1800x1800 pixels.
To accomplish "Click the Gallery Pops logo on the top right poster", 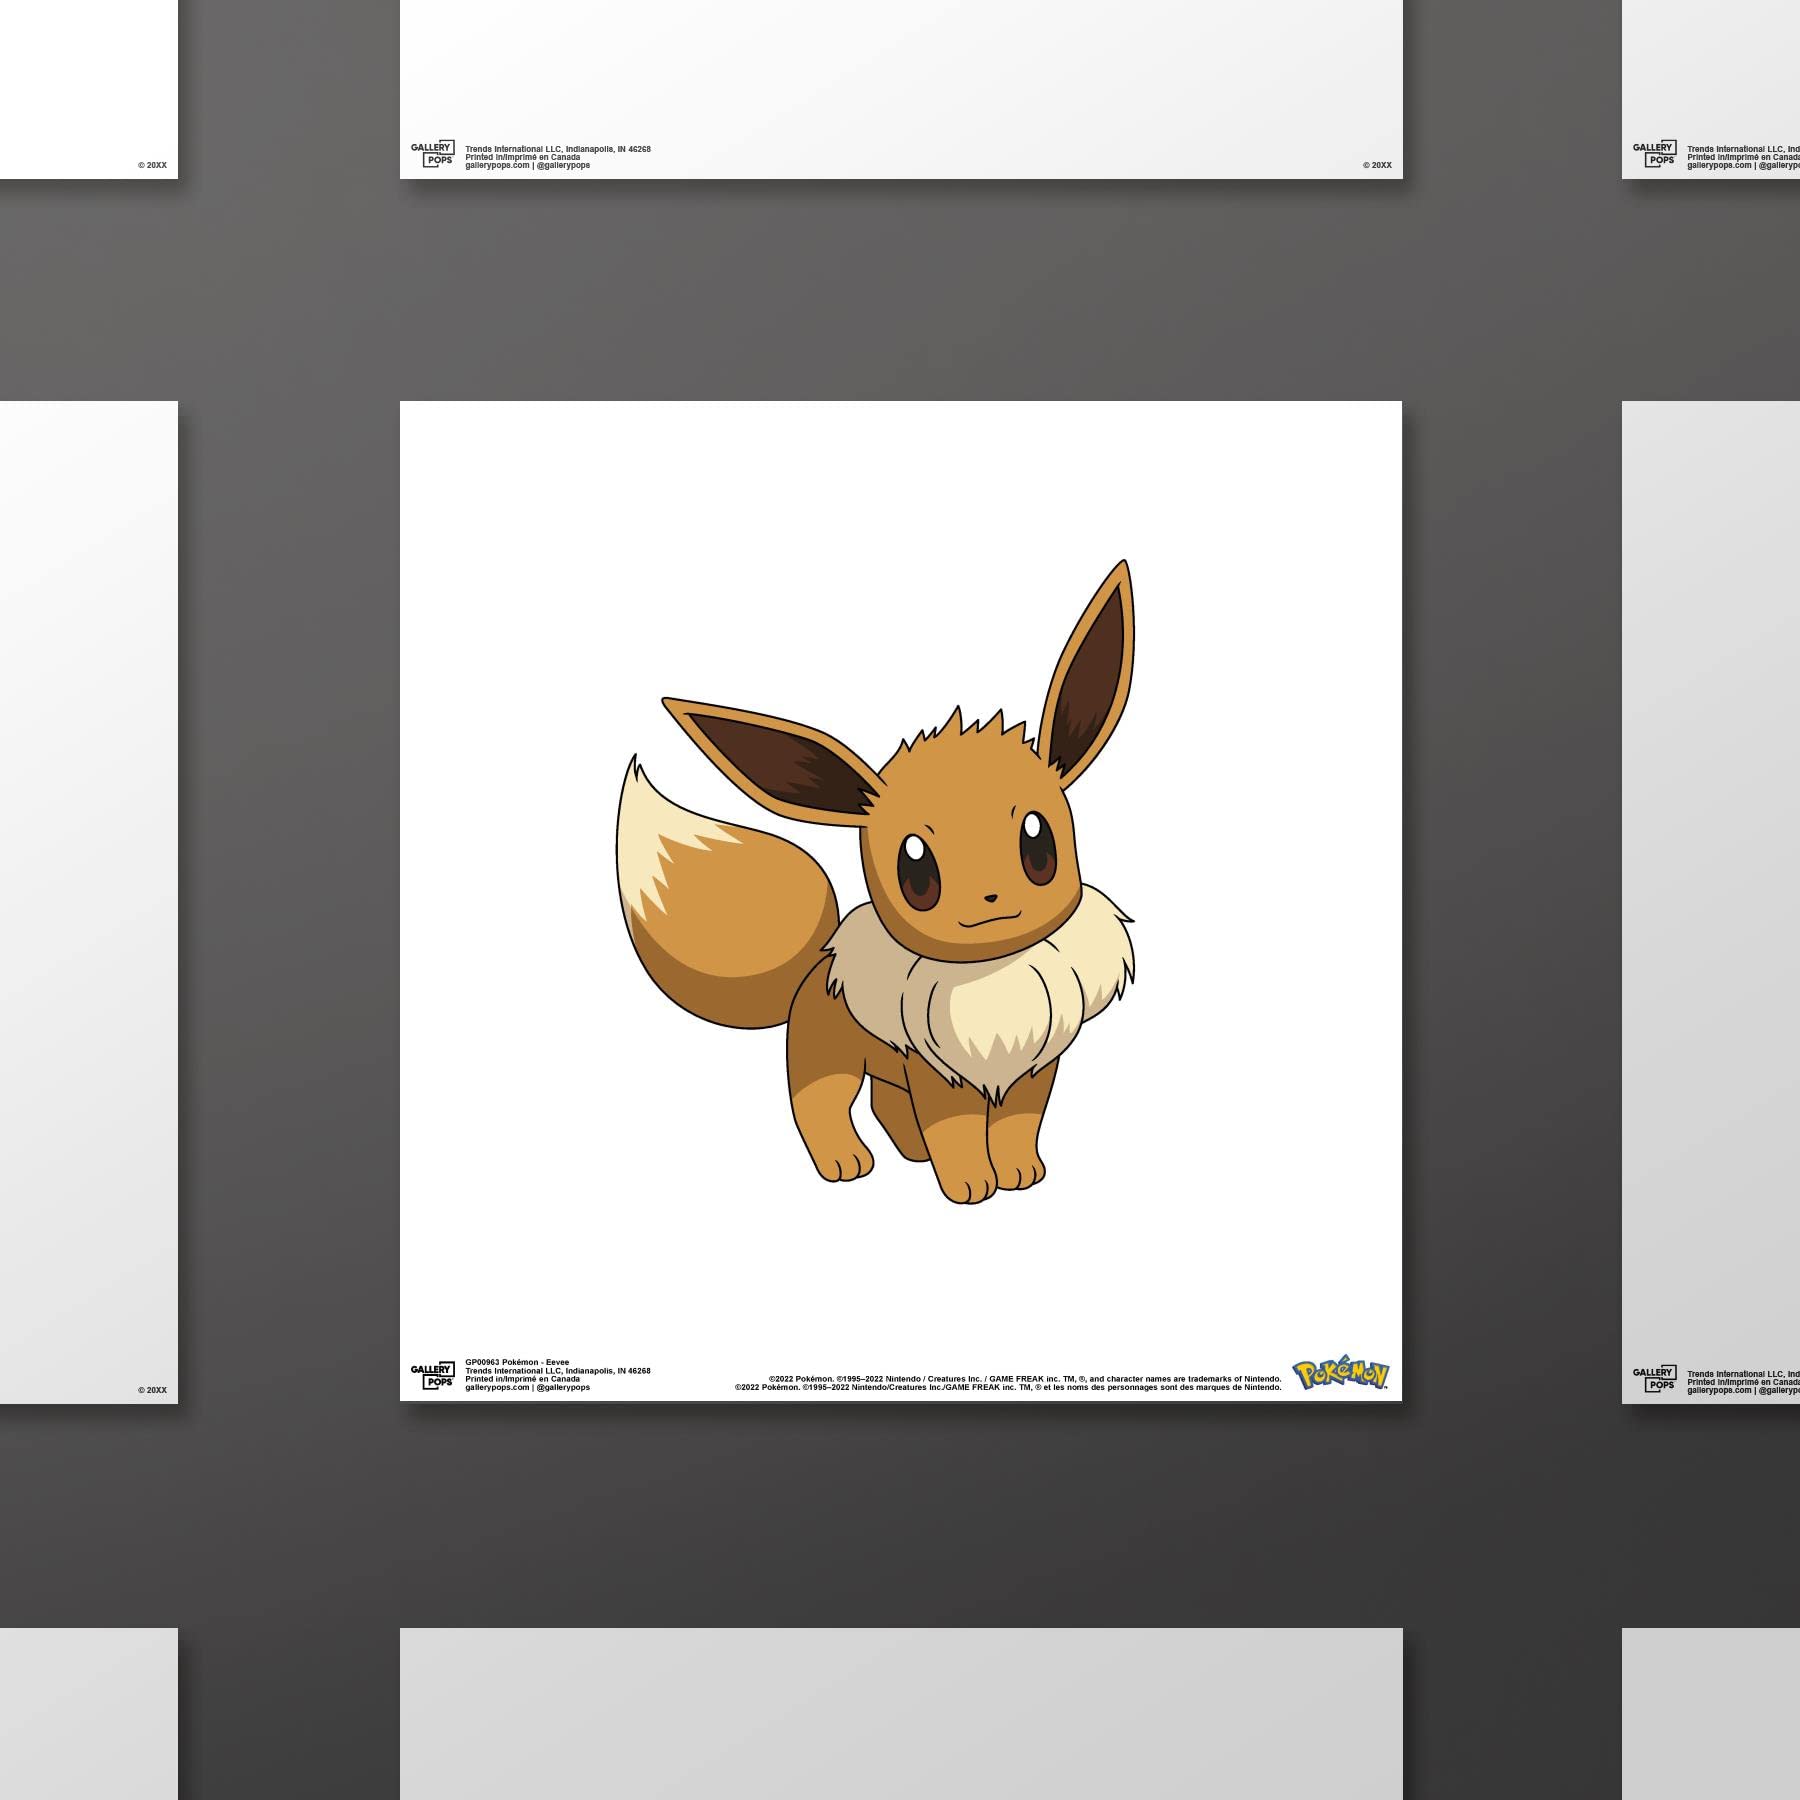I will point(1654,153).
